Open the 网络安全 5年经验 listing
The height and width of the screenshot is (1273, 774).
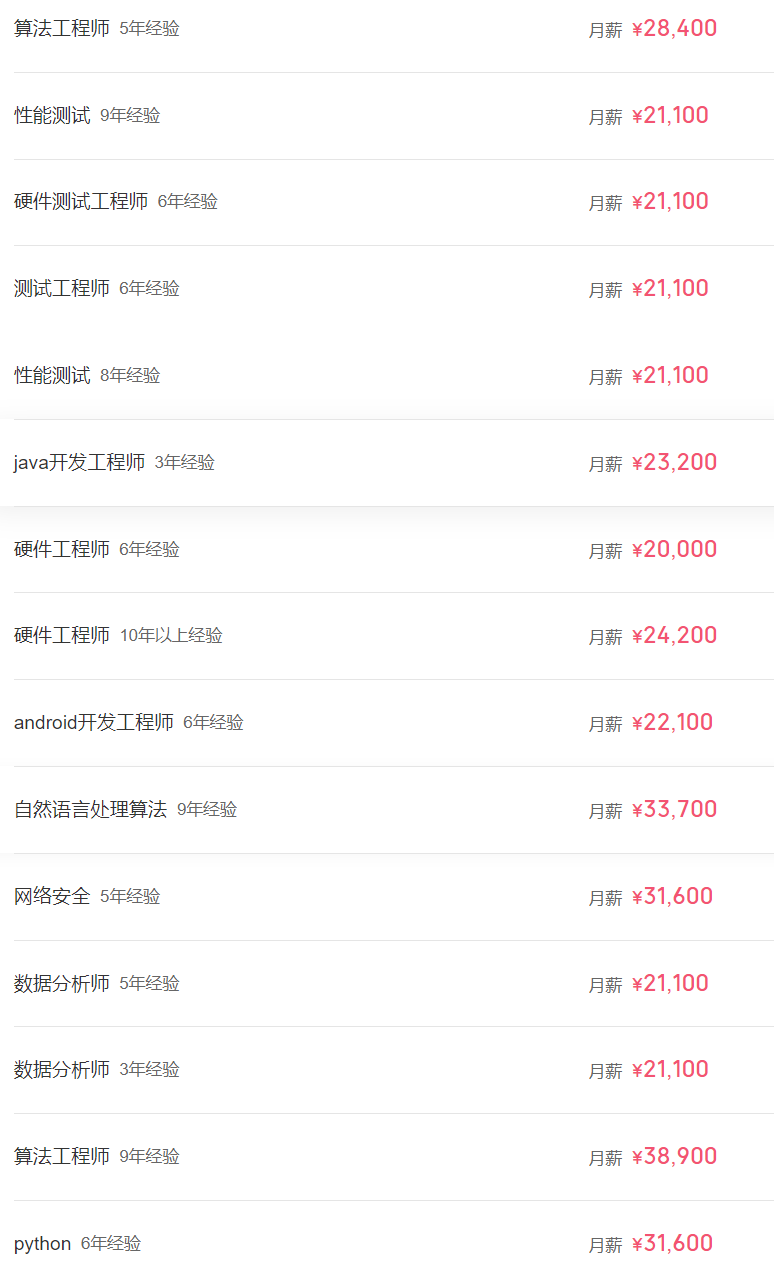[x=52, y=897]
